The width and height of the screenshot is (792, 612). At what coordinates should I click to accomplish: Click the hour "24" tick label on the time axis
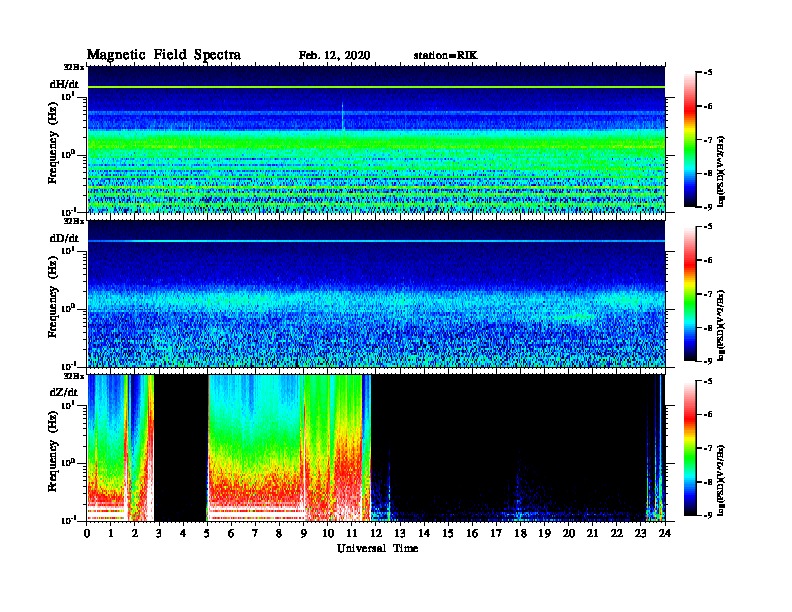(x=665, y=533)
